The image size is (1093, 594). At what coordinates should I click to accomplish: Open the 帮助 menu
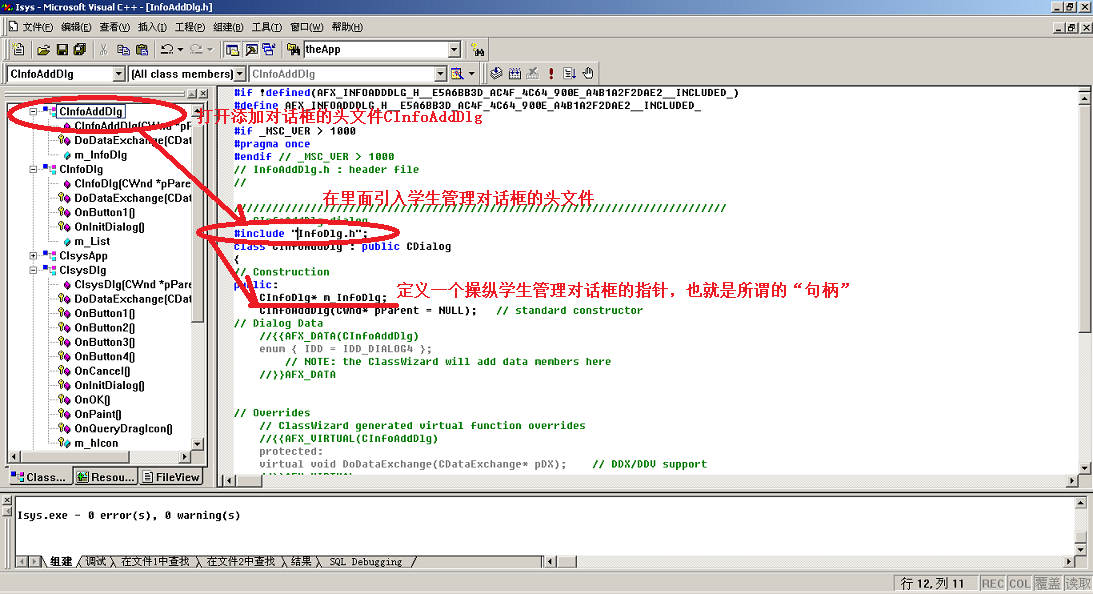[x=346, y=27]
